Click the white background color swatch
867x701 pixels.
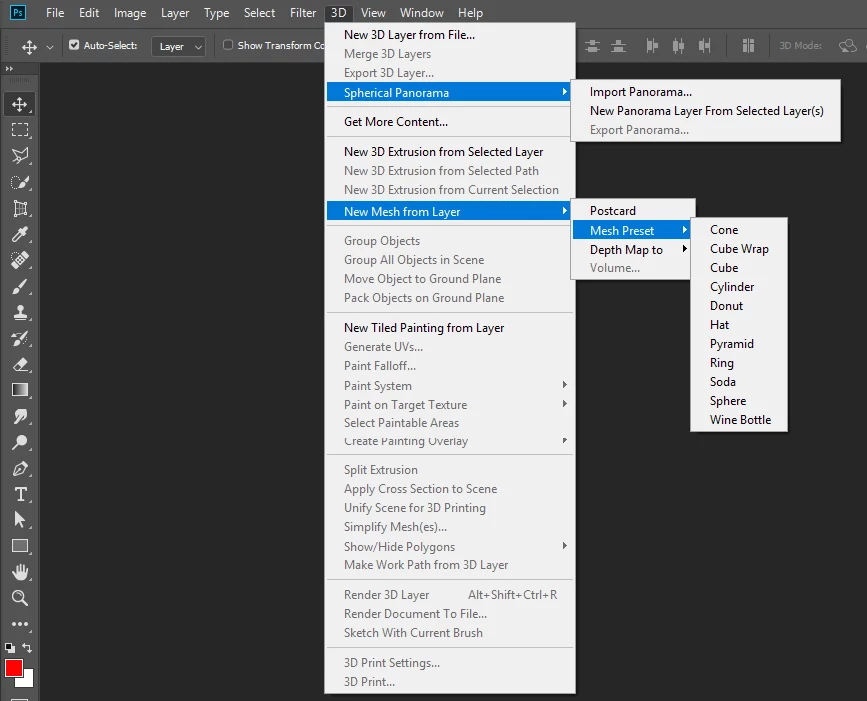tap(28, 680)
